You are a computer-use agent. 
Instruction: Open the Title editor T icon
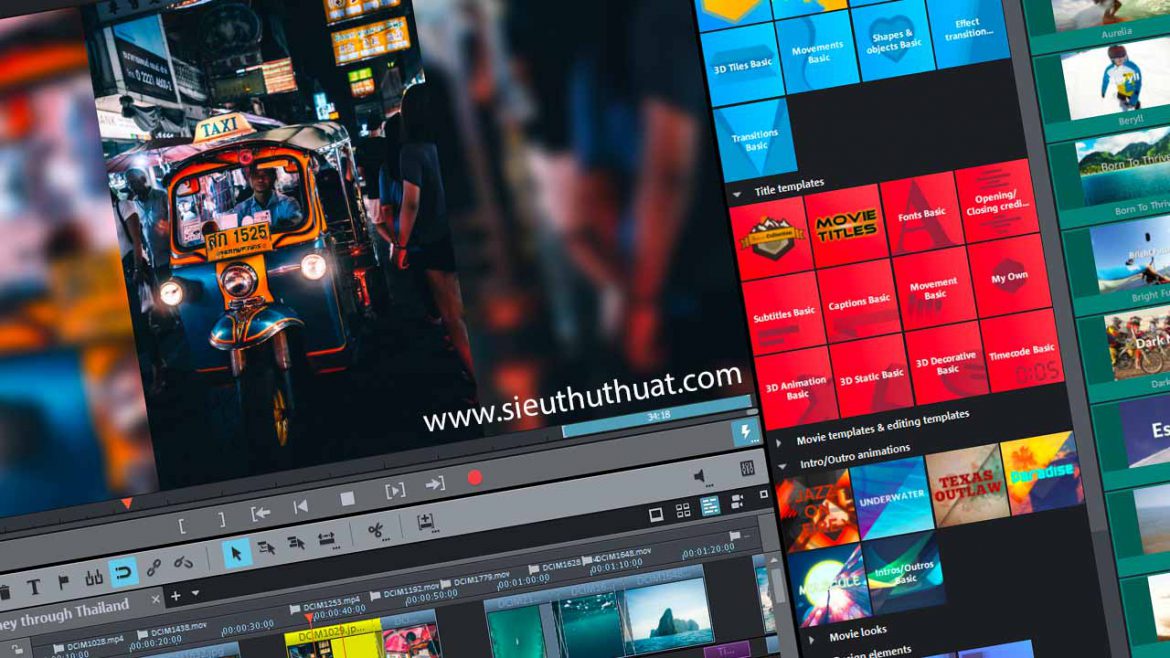point(33,587)
